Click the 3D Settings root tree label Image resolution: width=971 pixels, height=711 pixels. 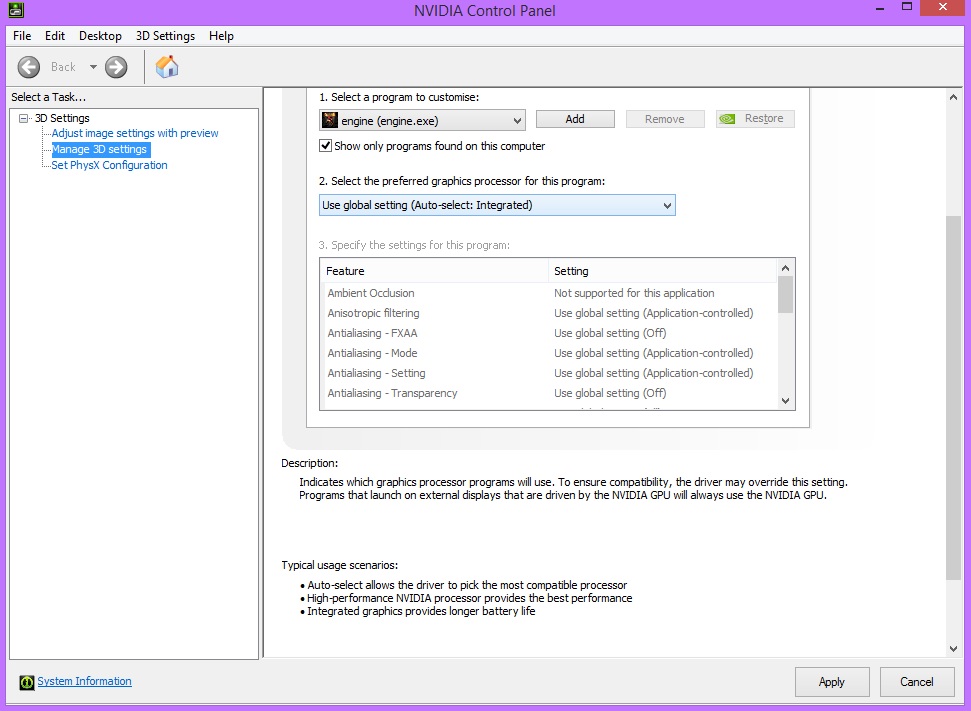[x=62, y=118]
